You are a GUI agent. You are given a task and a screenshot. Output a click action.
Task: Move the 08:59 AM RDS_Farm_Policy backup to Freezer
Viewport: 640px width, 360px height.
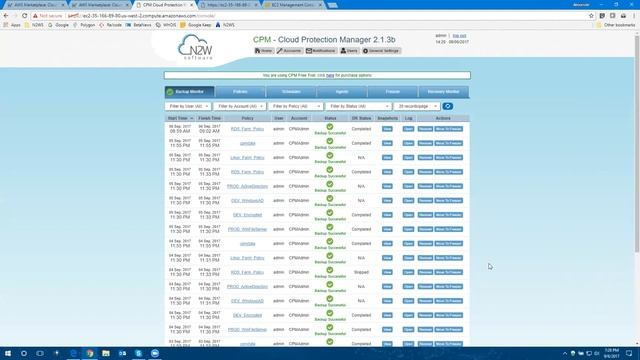tap(449, 129)
